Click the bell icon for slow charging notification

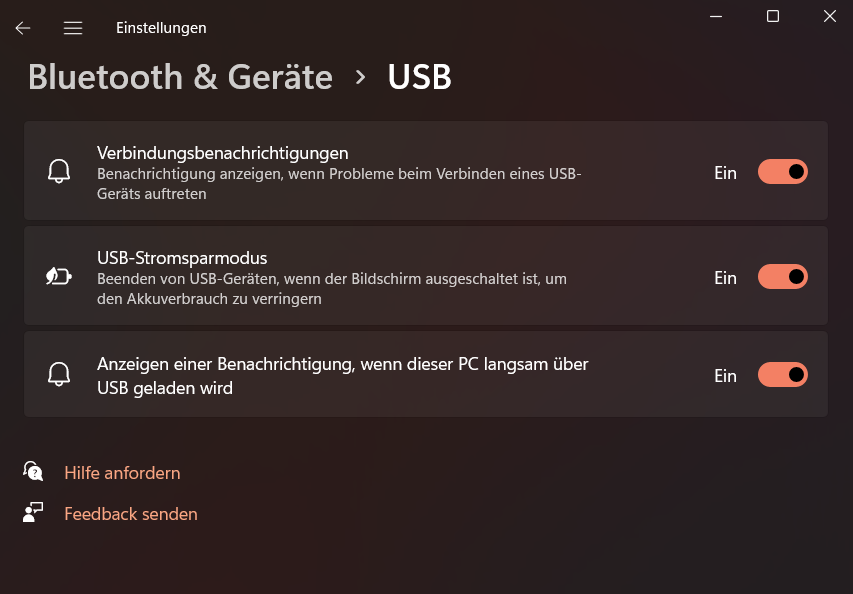pos(60,374)
